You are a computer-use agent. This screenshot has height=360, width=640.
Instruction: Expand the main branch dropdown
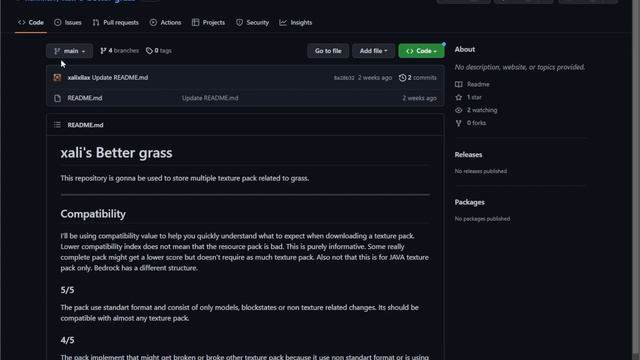[69, 51]
